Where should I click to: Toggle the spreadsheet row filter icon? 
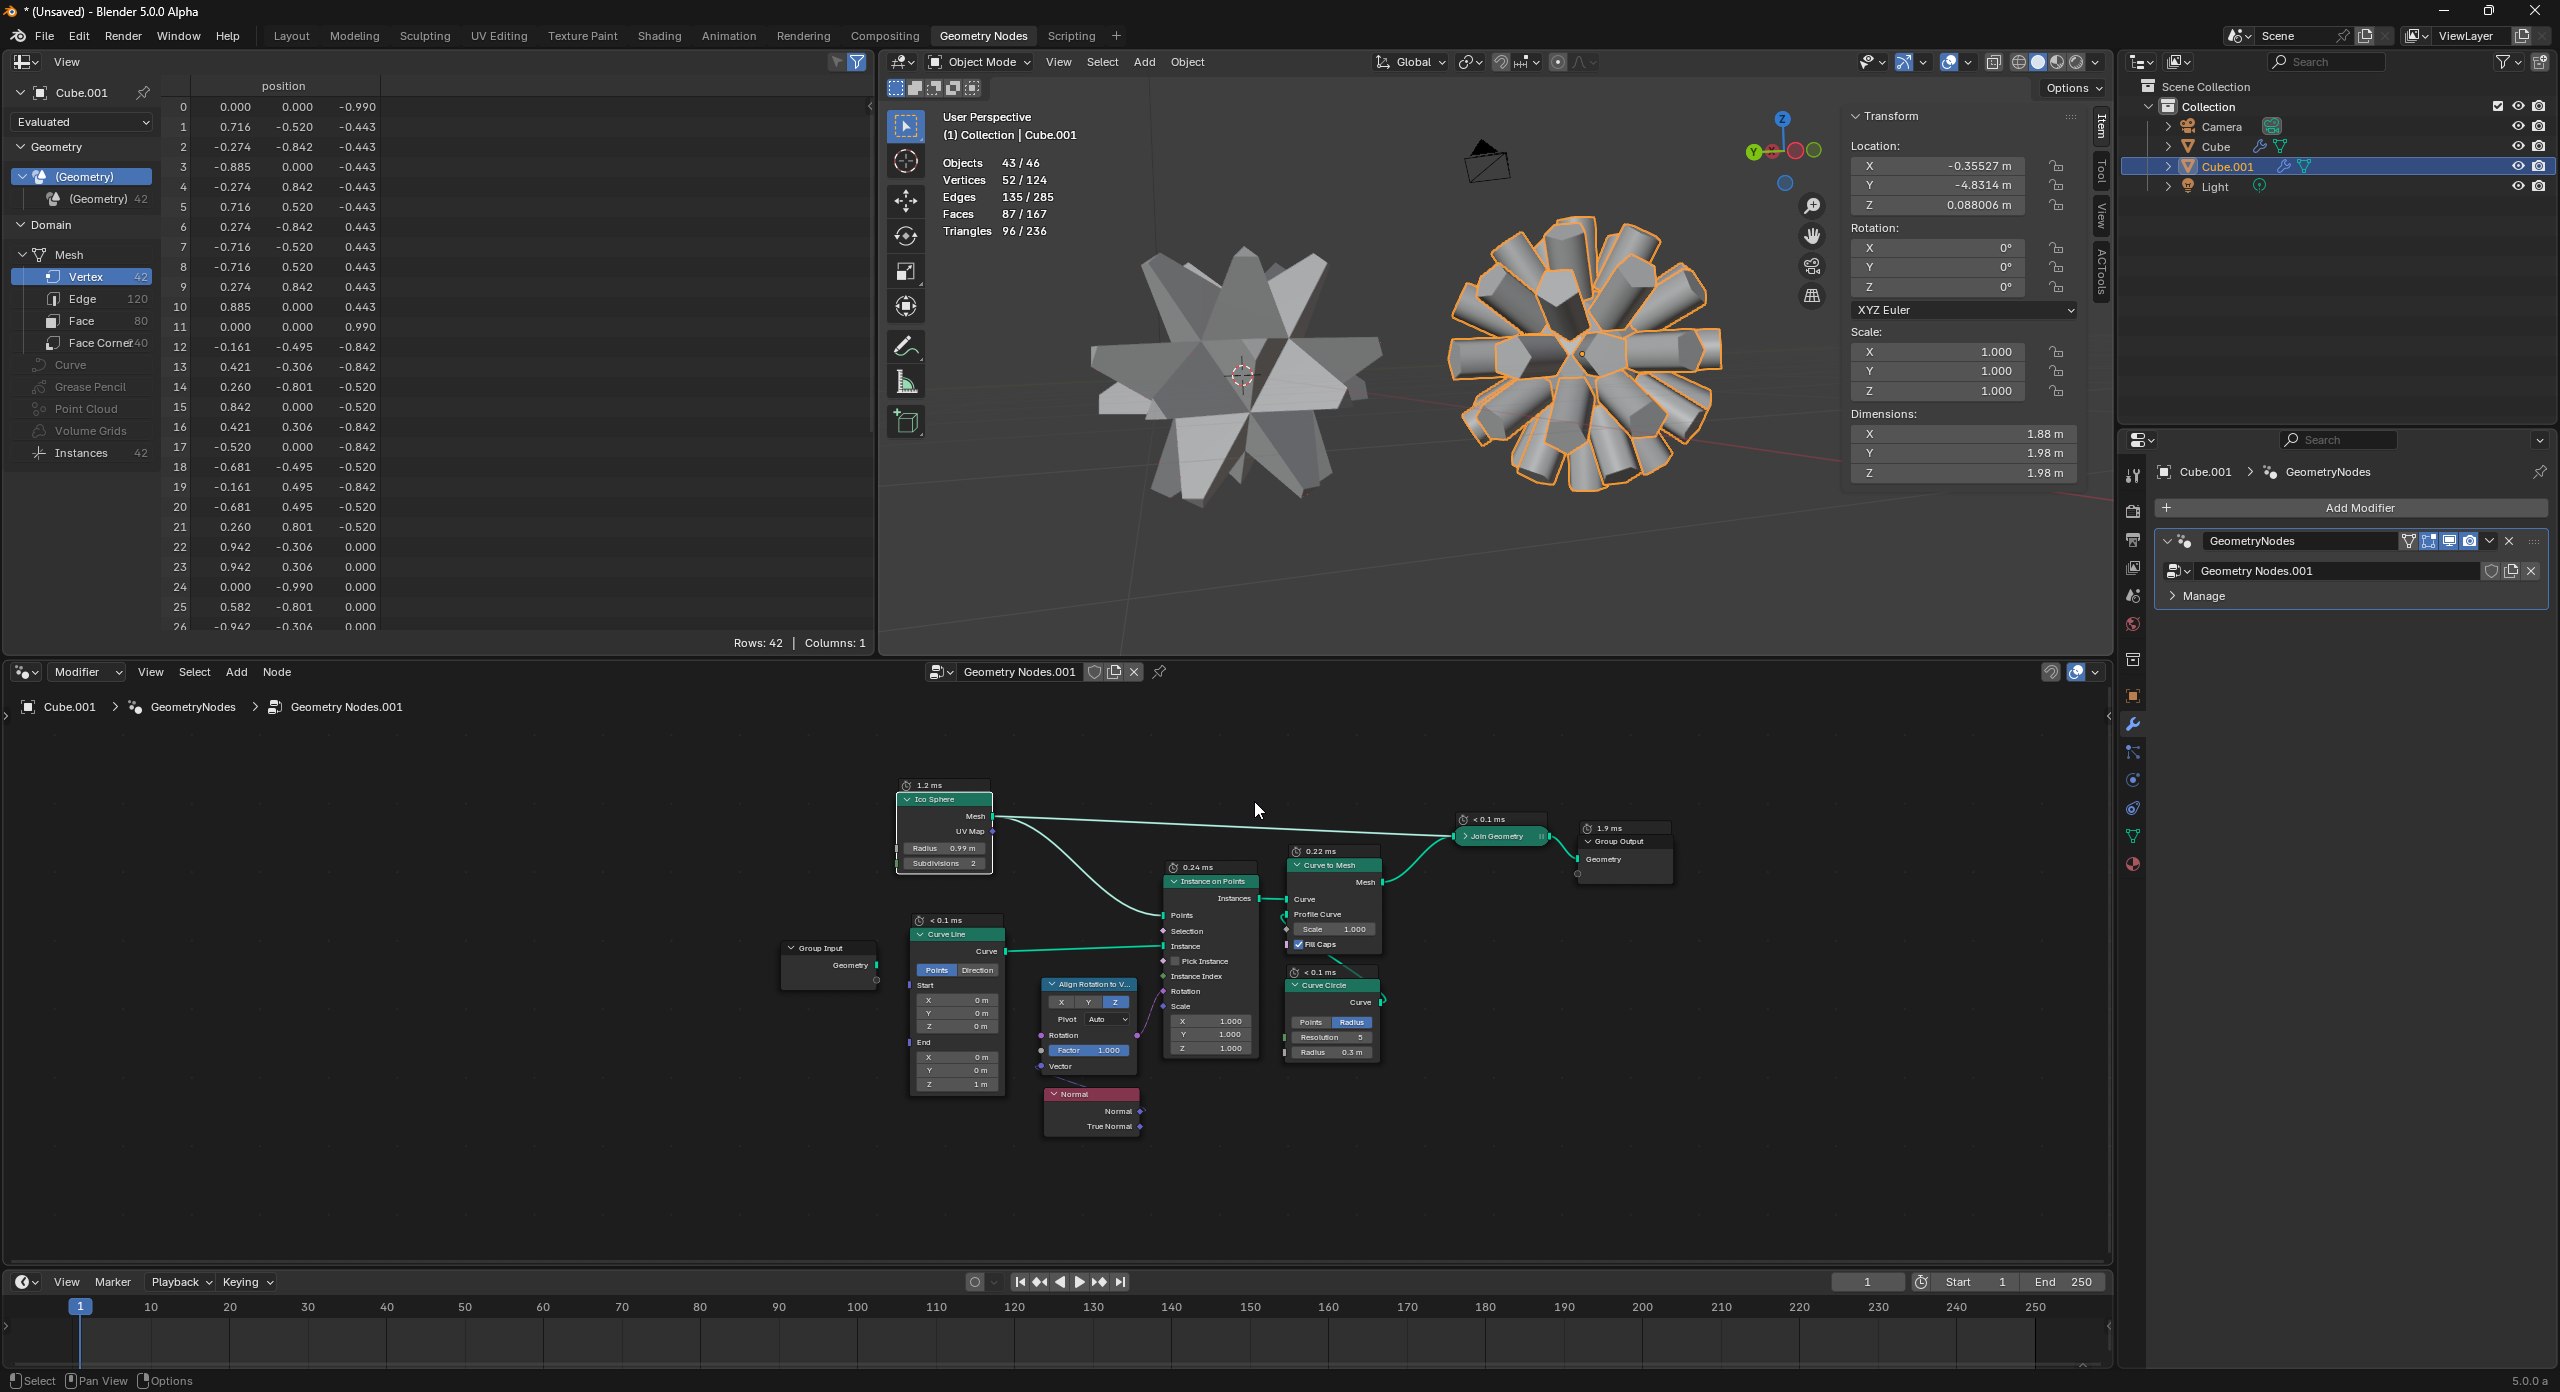[857, 62]
